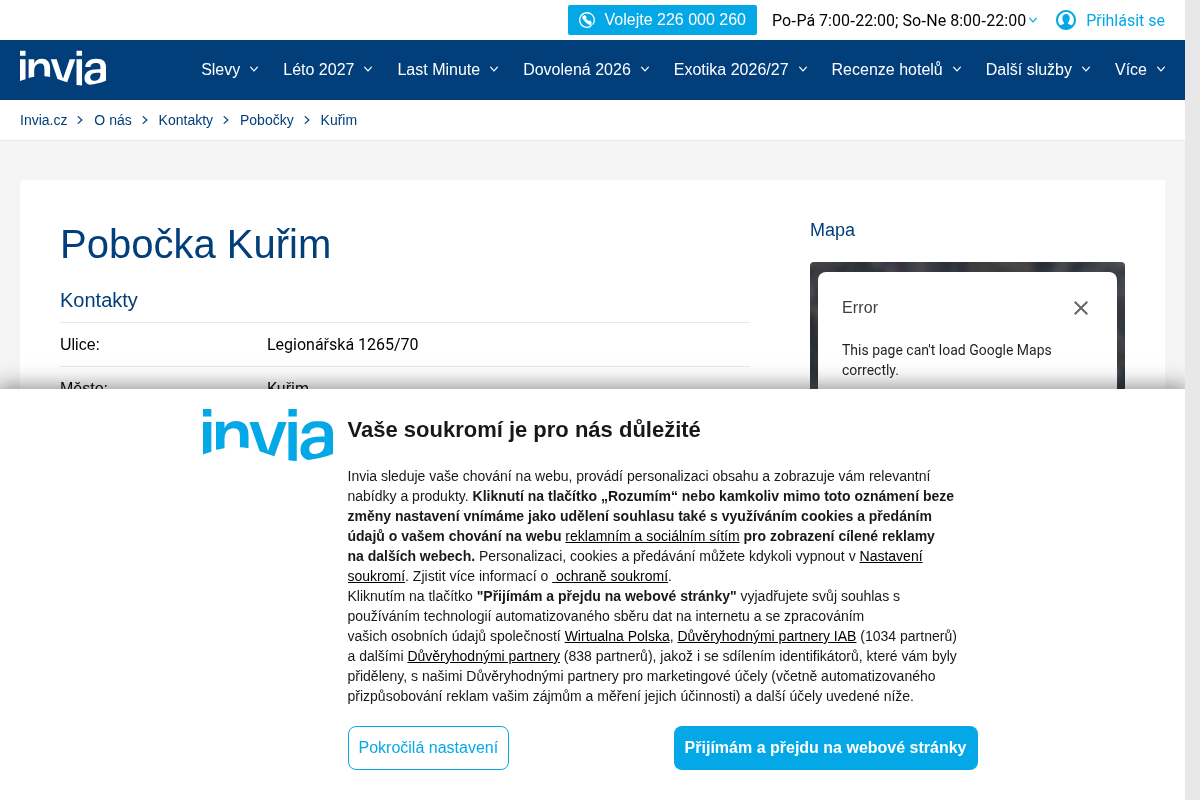This screenshot has height=800, width=1200.
Task: Open the ochraně soukromí link
Action: click(x=610, y=576)
